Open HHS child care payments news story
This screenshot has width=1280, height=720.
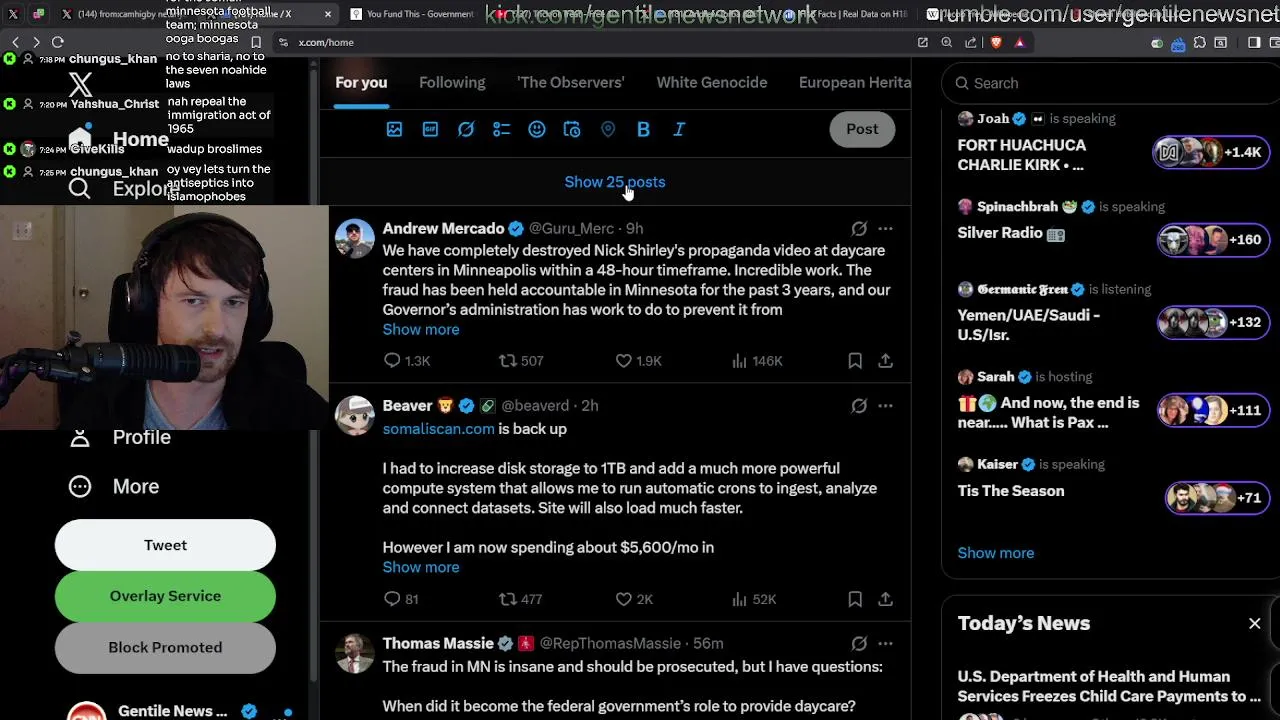point(1109,686)
